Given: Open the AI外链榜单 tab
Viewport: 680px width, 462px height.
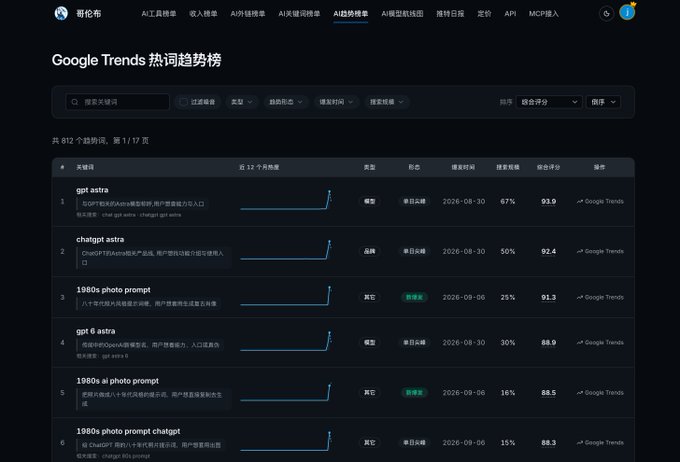Looking at the screenshot, I should tap(248, 13).
